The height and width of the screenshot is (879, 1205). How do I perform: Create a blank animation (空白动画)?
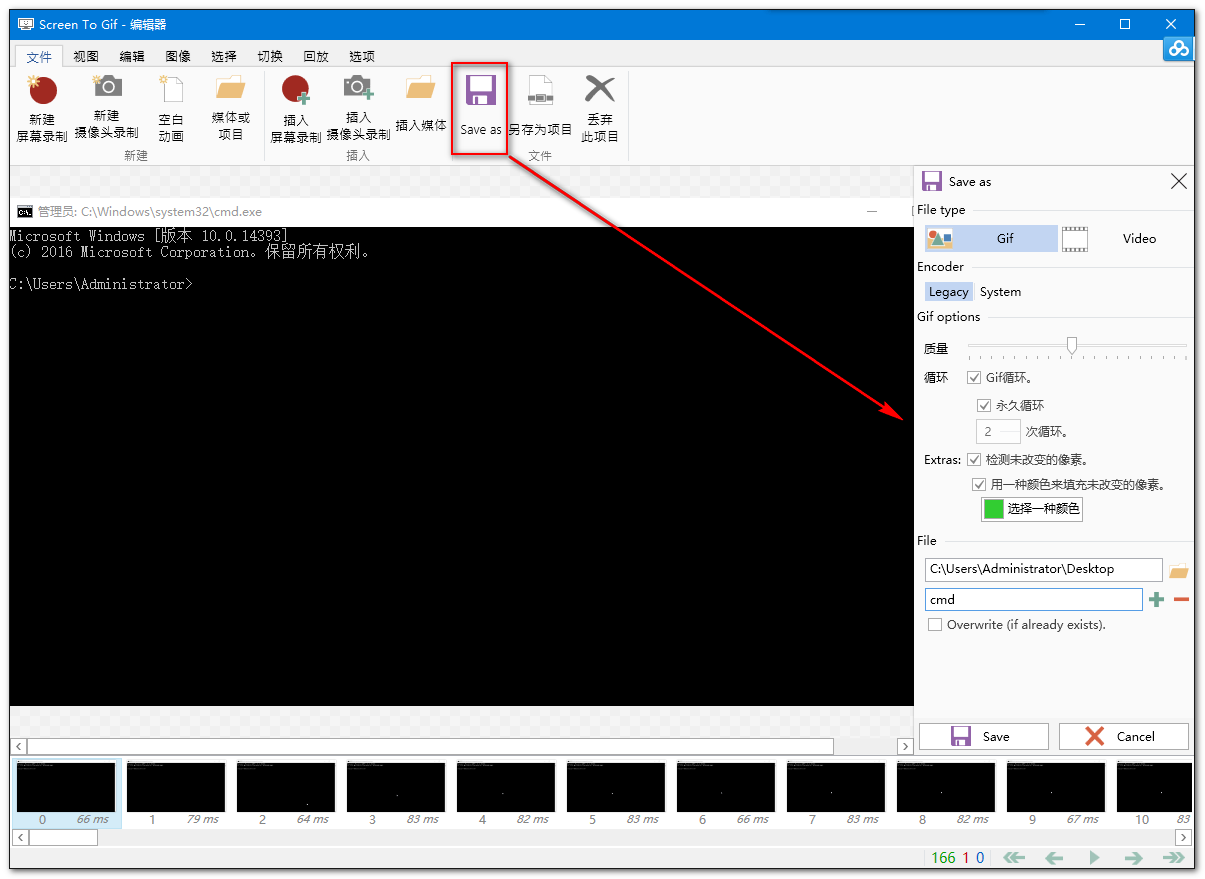point(171,109)
